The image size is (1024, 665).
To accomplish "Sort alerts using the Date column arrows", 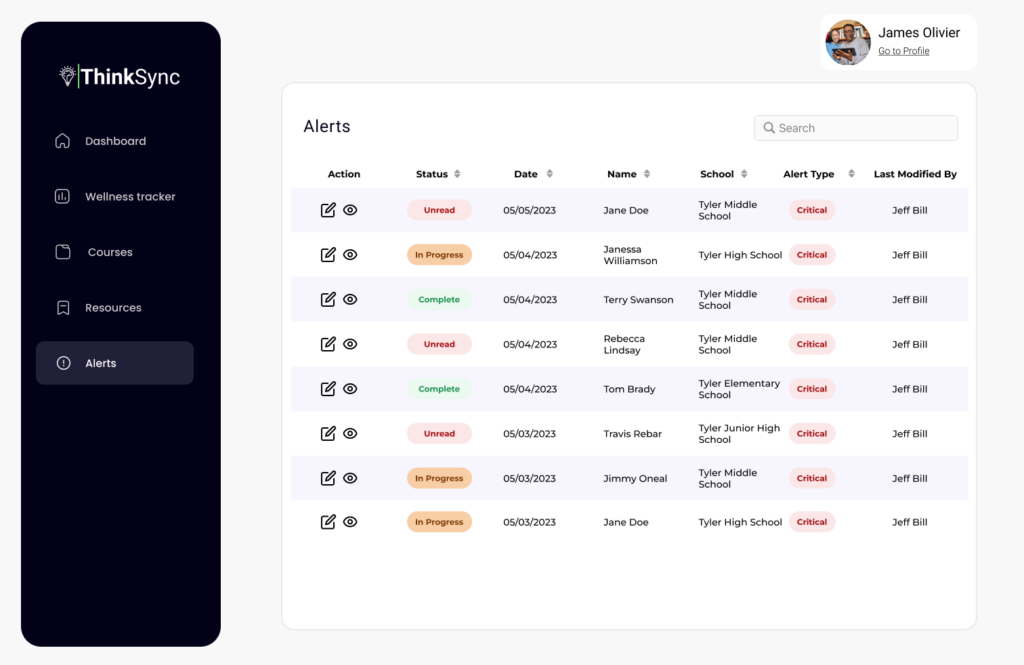I will point(549,174).
